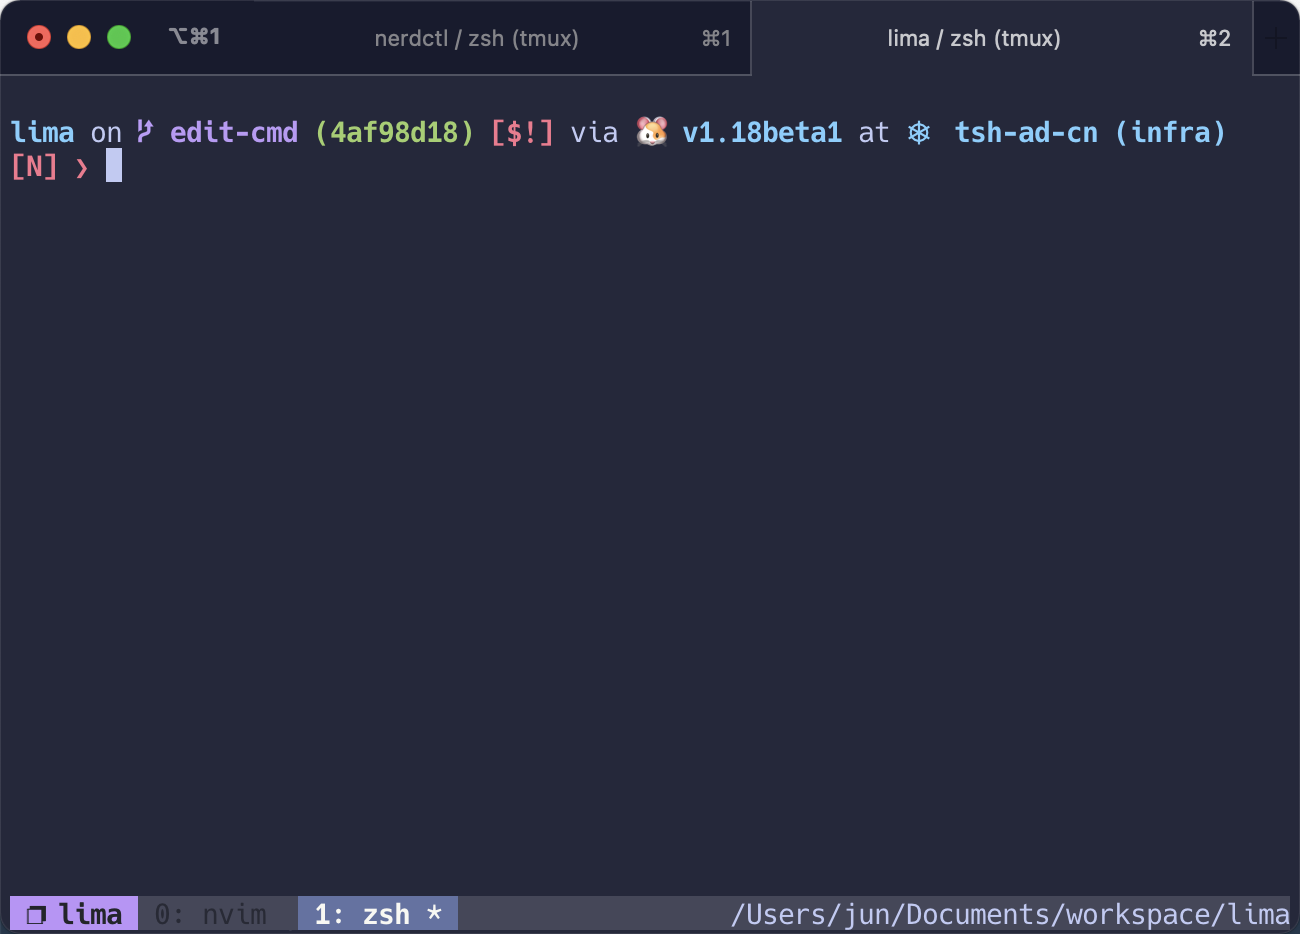Click the [N] vi mode indicator
The height and width of the screenshot is (934, 1300).
pyautogui.click(x=34, y=166)
